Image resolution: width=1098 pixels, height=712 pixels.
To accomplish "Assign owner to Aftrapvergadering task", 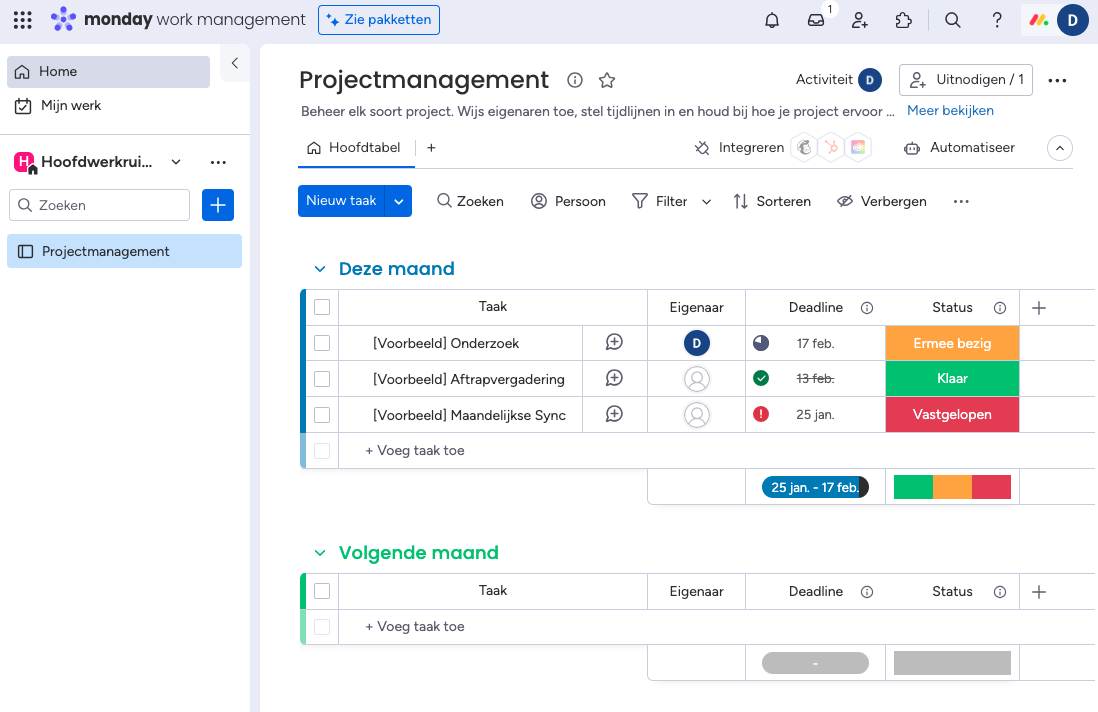I will point(697,379).
